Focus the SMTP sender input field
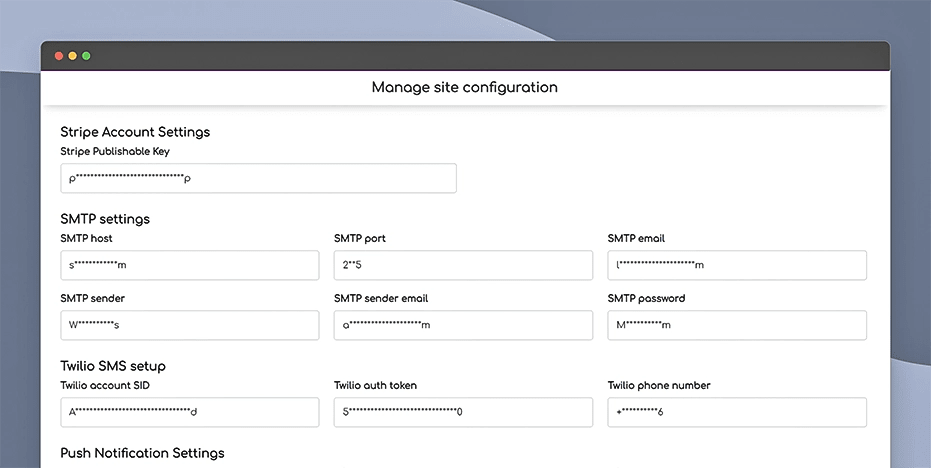The height and width of the screenshot is (468, 931). (x=190, y=325)
